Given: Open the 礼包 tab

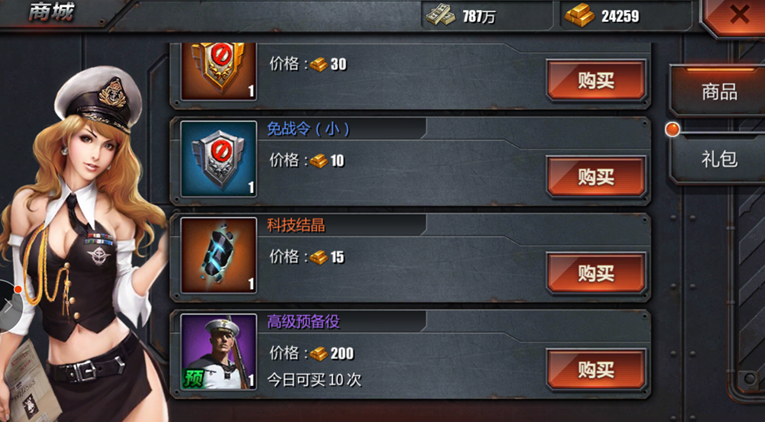Looking at the screenshot, I should point(719,159).
